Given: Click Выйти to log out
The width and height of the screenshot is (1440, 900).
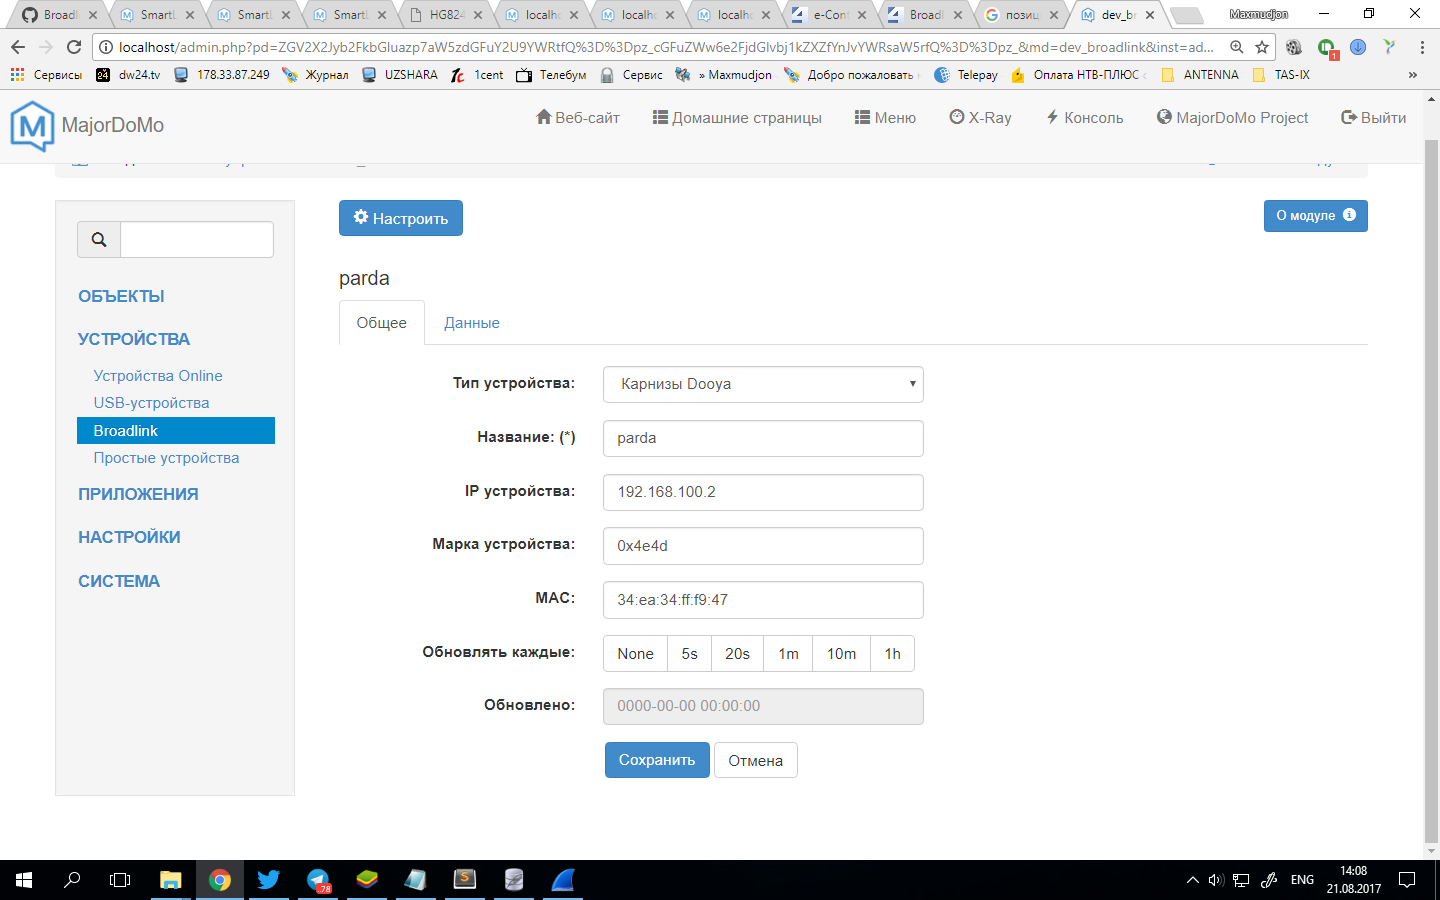Looking at the screenshot, I should [x=1373, y=118].
